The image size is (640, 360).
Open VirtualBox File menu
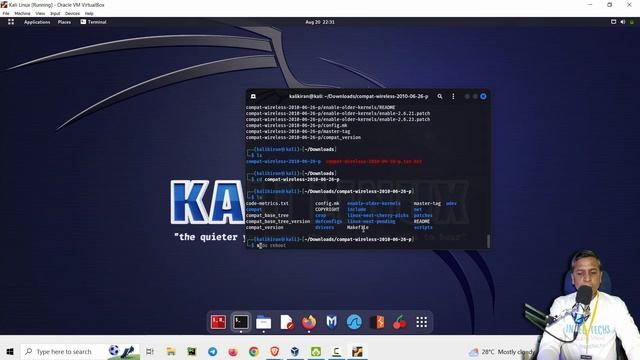6,13
